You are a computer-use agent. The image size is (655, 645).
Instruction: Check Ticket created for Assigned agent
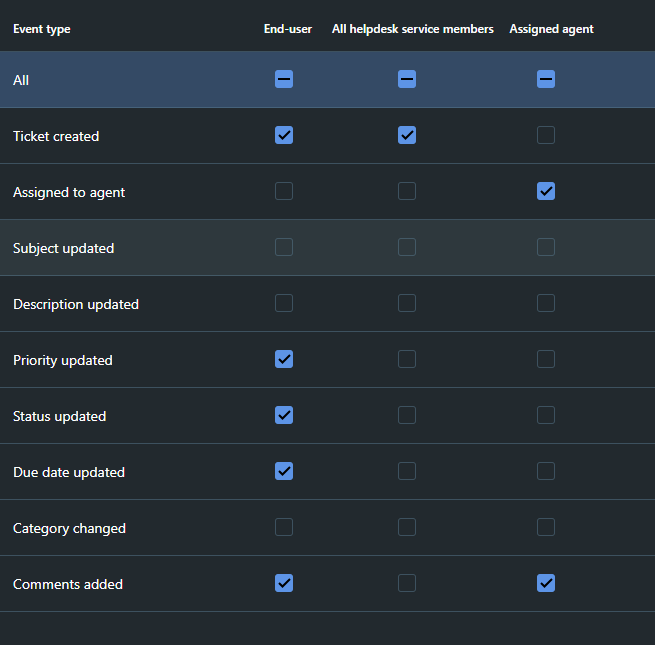pyautogui.click(x=546, y=135)
